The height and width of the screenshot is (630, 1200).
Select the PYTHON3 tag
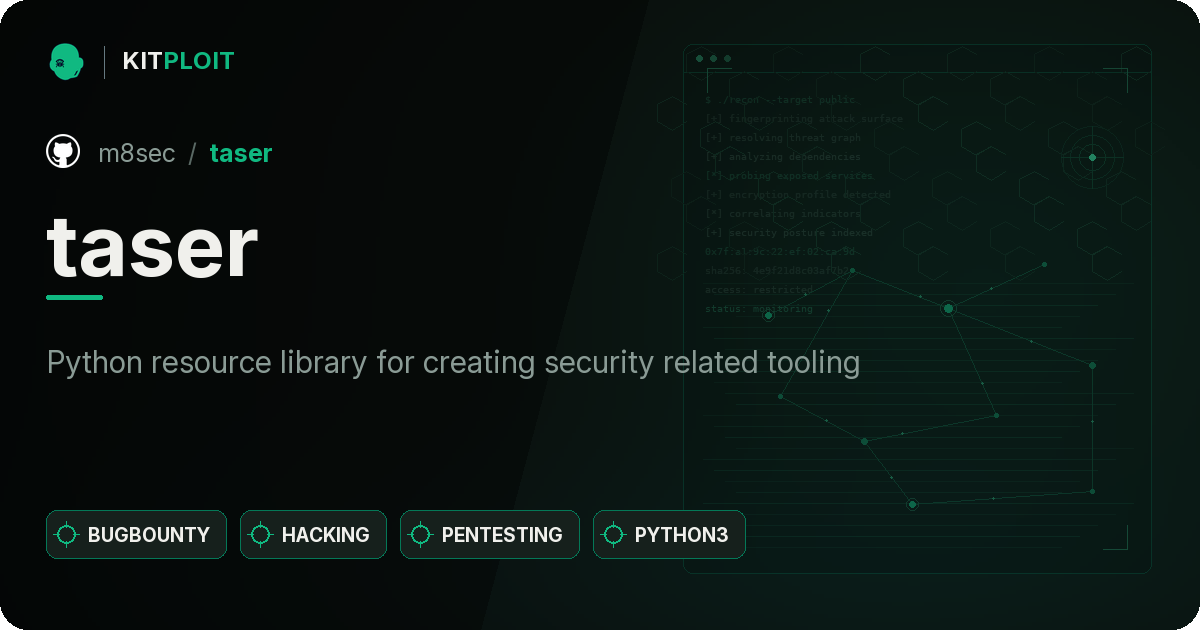pyautogui.click(x=669, y=534)
